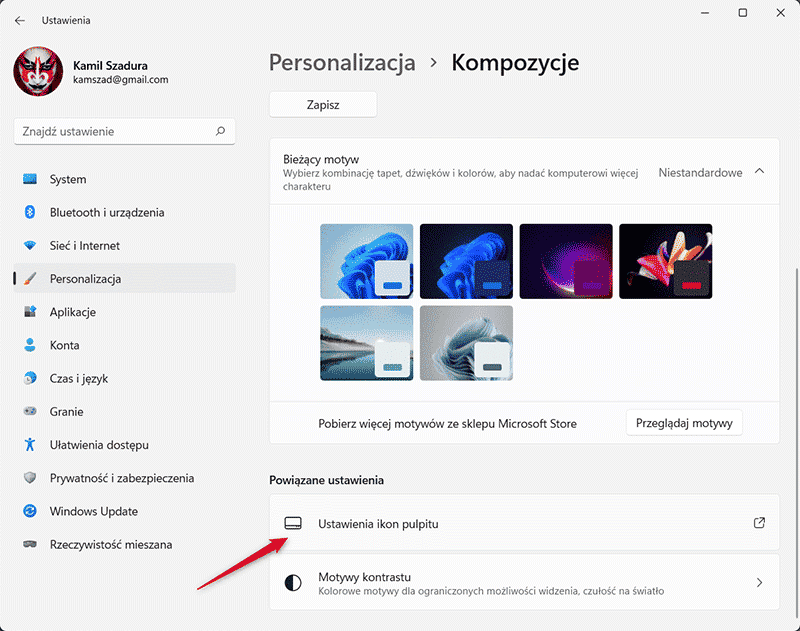
Task: Click the Aplikacje icon
Action: [x=30, y=312]
